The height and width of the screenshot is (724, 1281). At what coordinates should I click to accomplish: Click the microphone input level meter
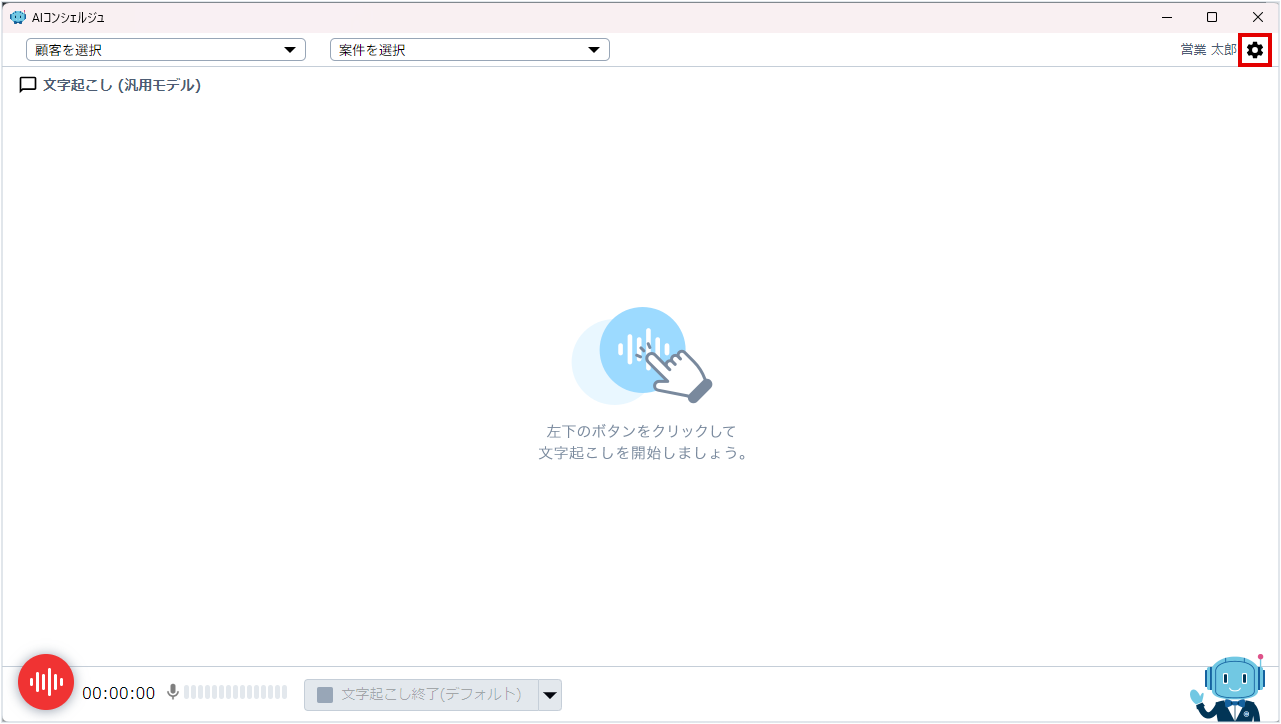tap(235, 692)
